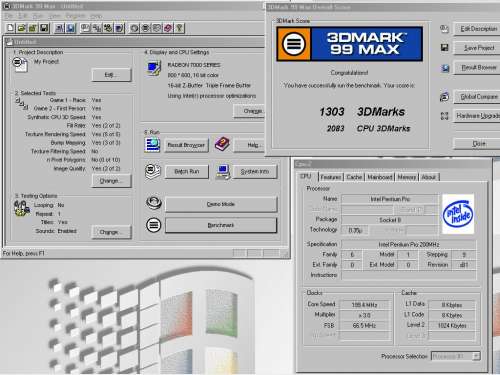Click the icon left of Demo Mode
Viewport: 500px width, 375px height.
154,203
